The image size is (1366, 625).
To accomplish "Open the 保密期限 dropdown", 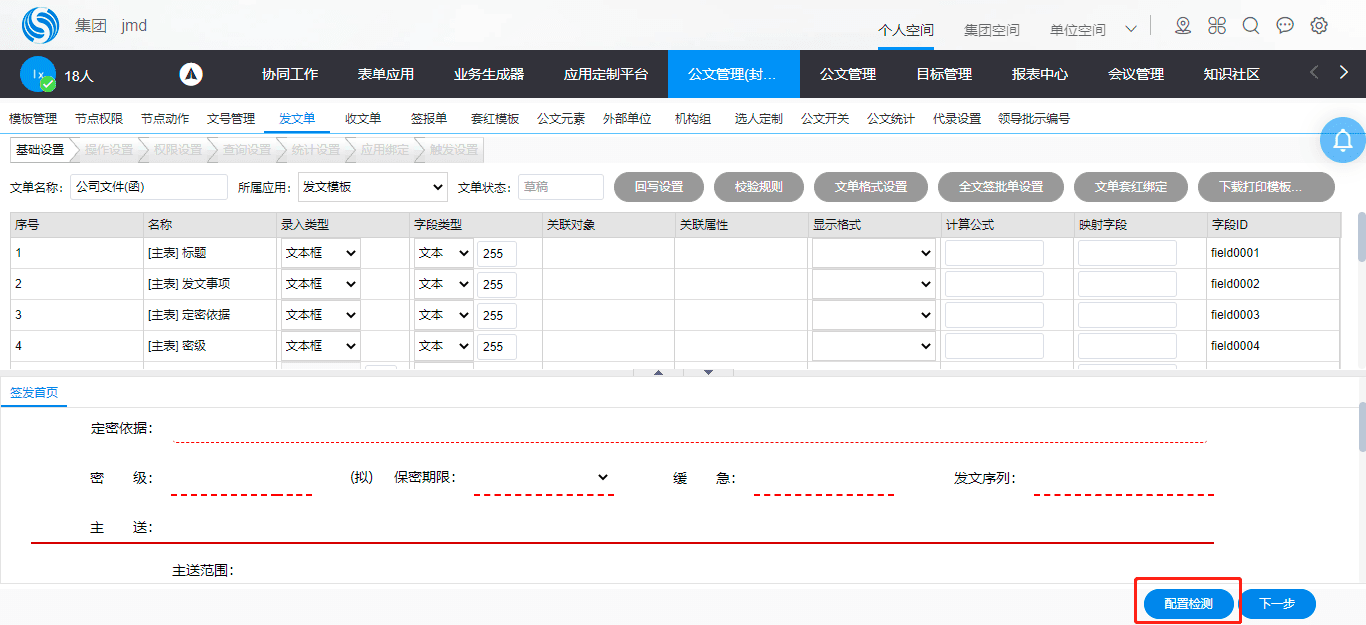I will click(543, 477).
